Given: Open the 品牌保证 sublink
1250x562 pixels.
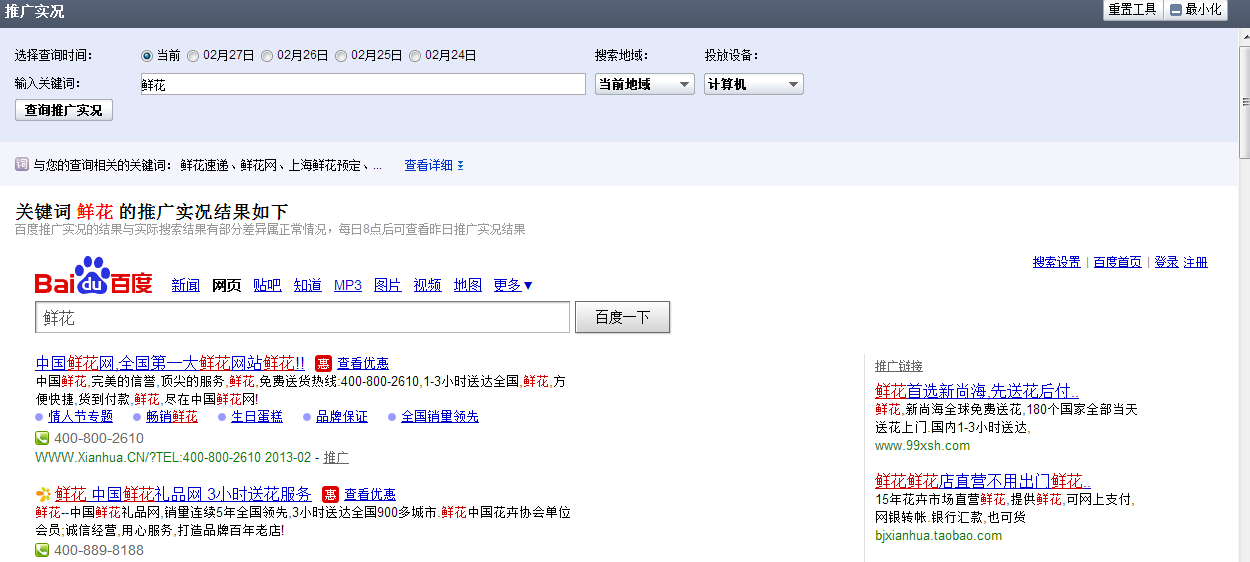Looking at the screenshot, I should 342,417.
